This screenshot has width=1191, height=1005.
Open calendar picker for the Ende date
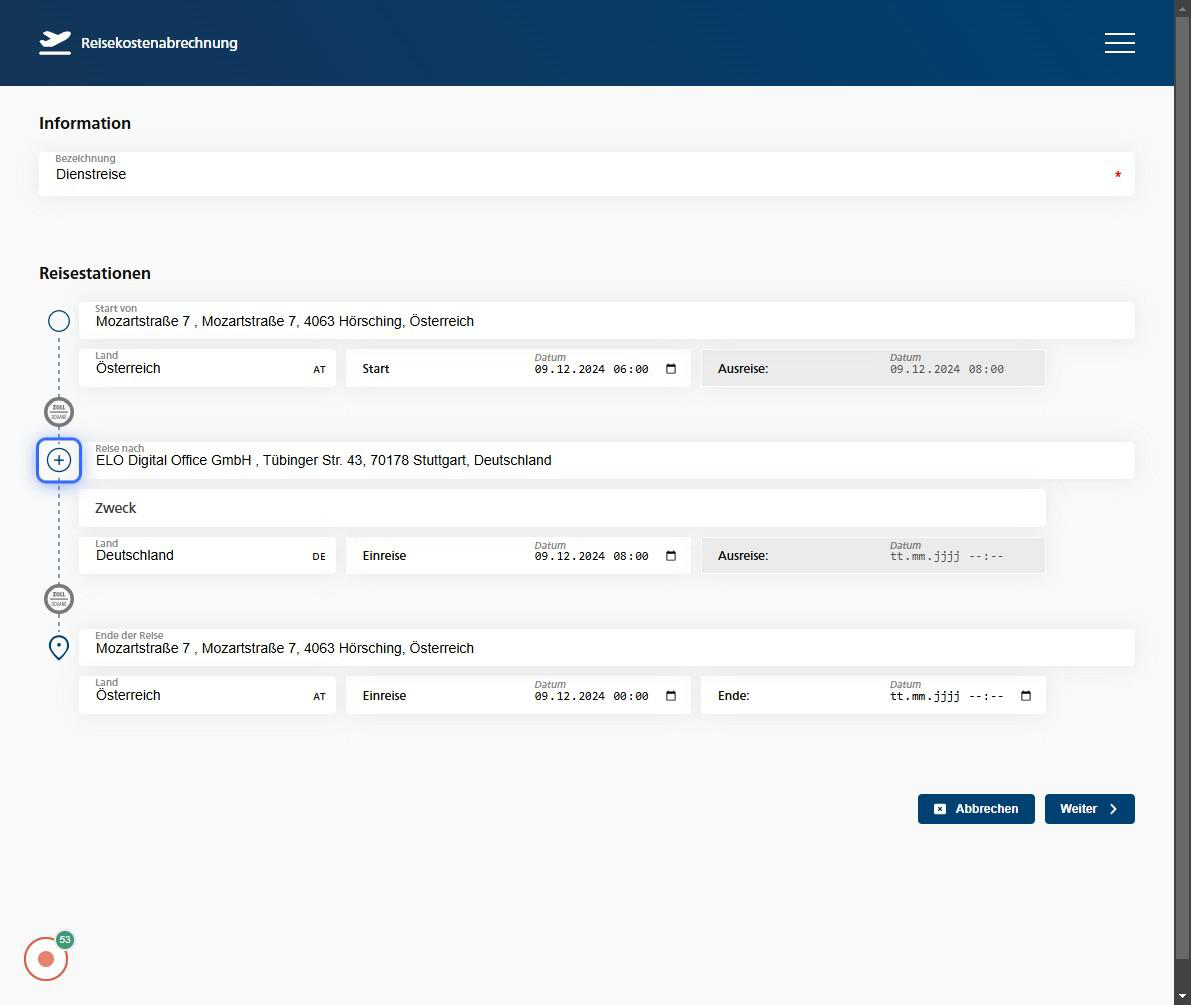[x=1026, y=696]
